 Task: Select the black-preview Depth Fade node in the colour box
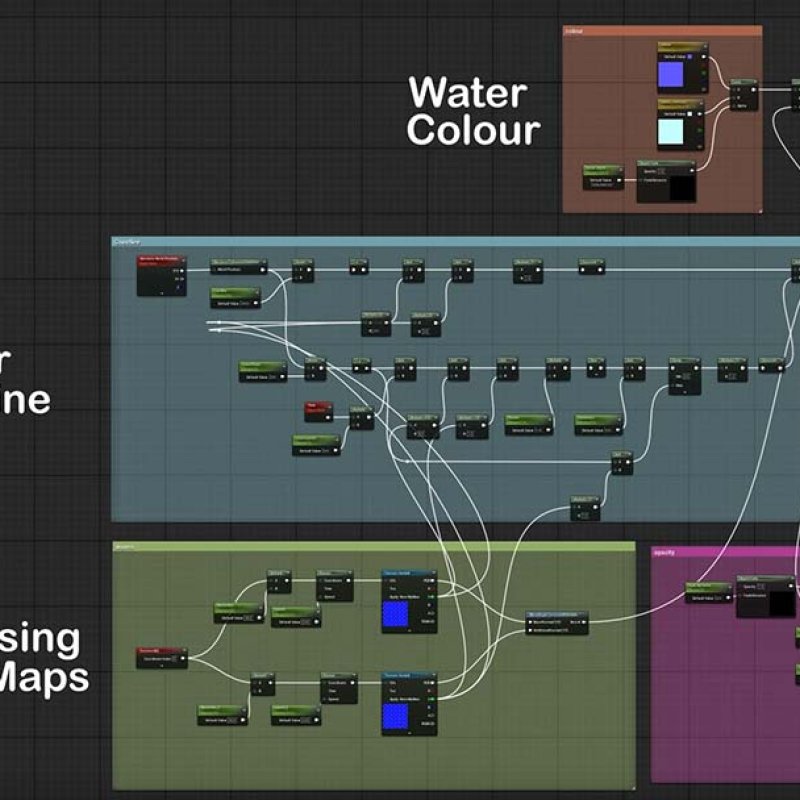(x=666, y=181)
